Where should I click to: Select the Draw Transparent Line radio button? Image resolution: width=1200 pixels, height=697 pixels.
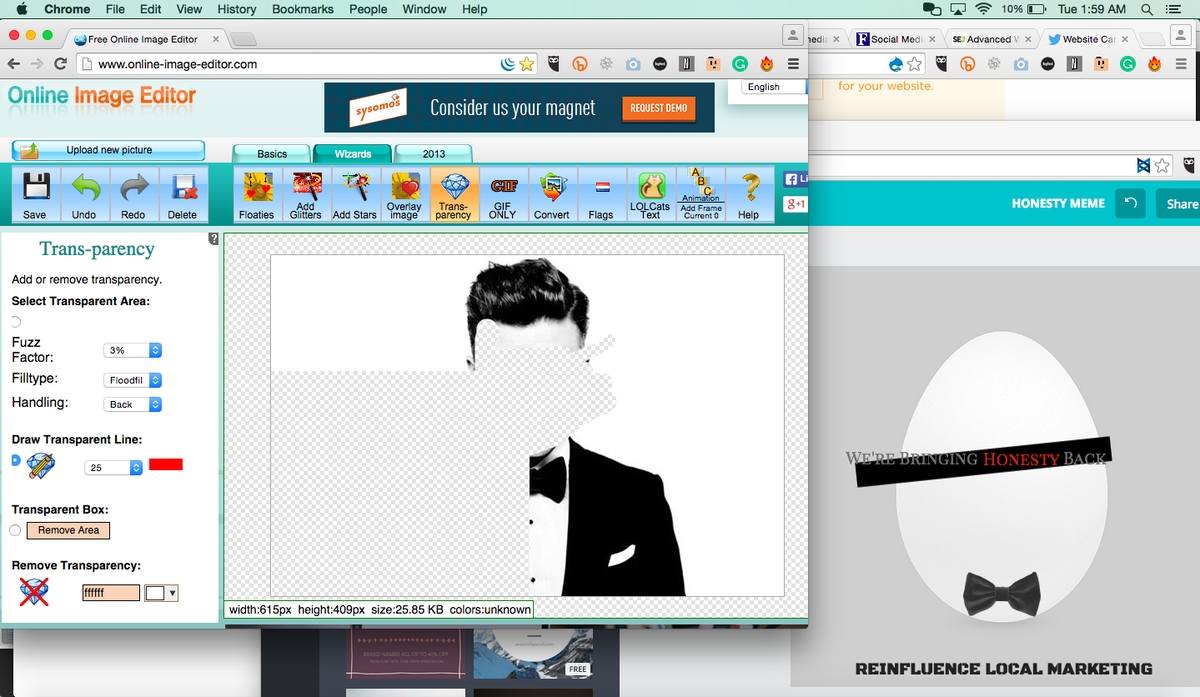coord(15,461)
